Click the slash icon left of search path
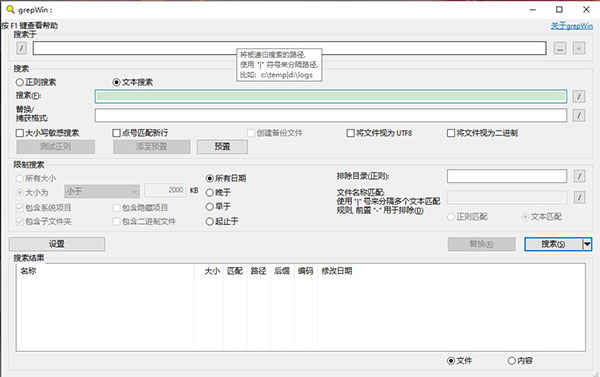This screenshot has width=600, height=377. pos(22,48)
